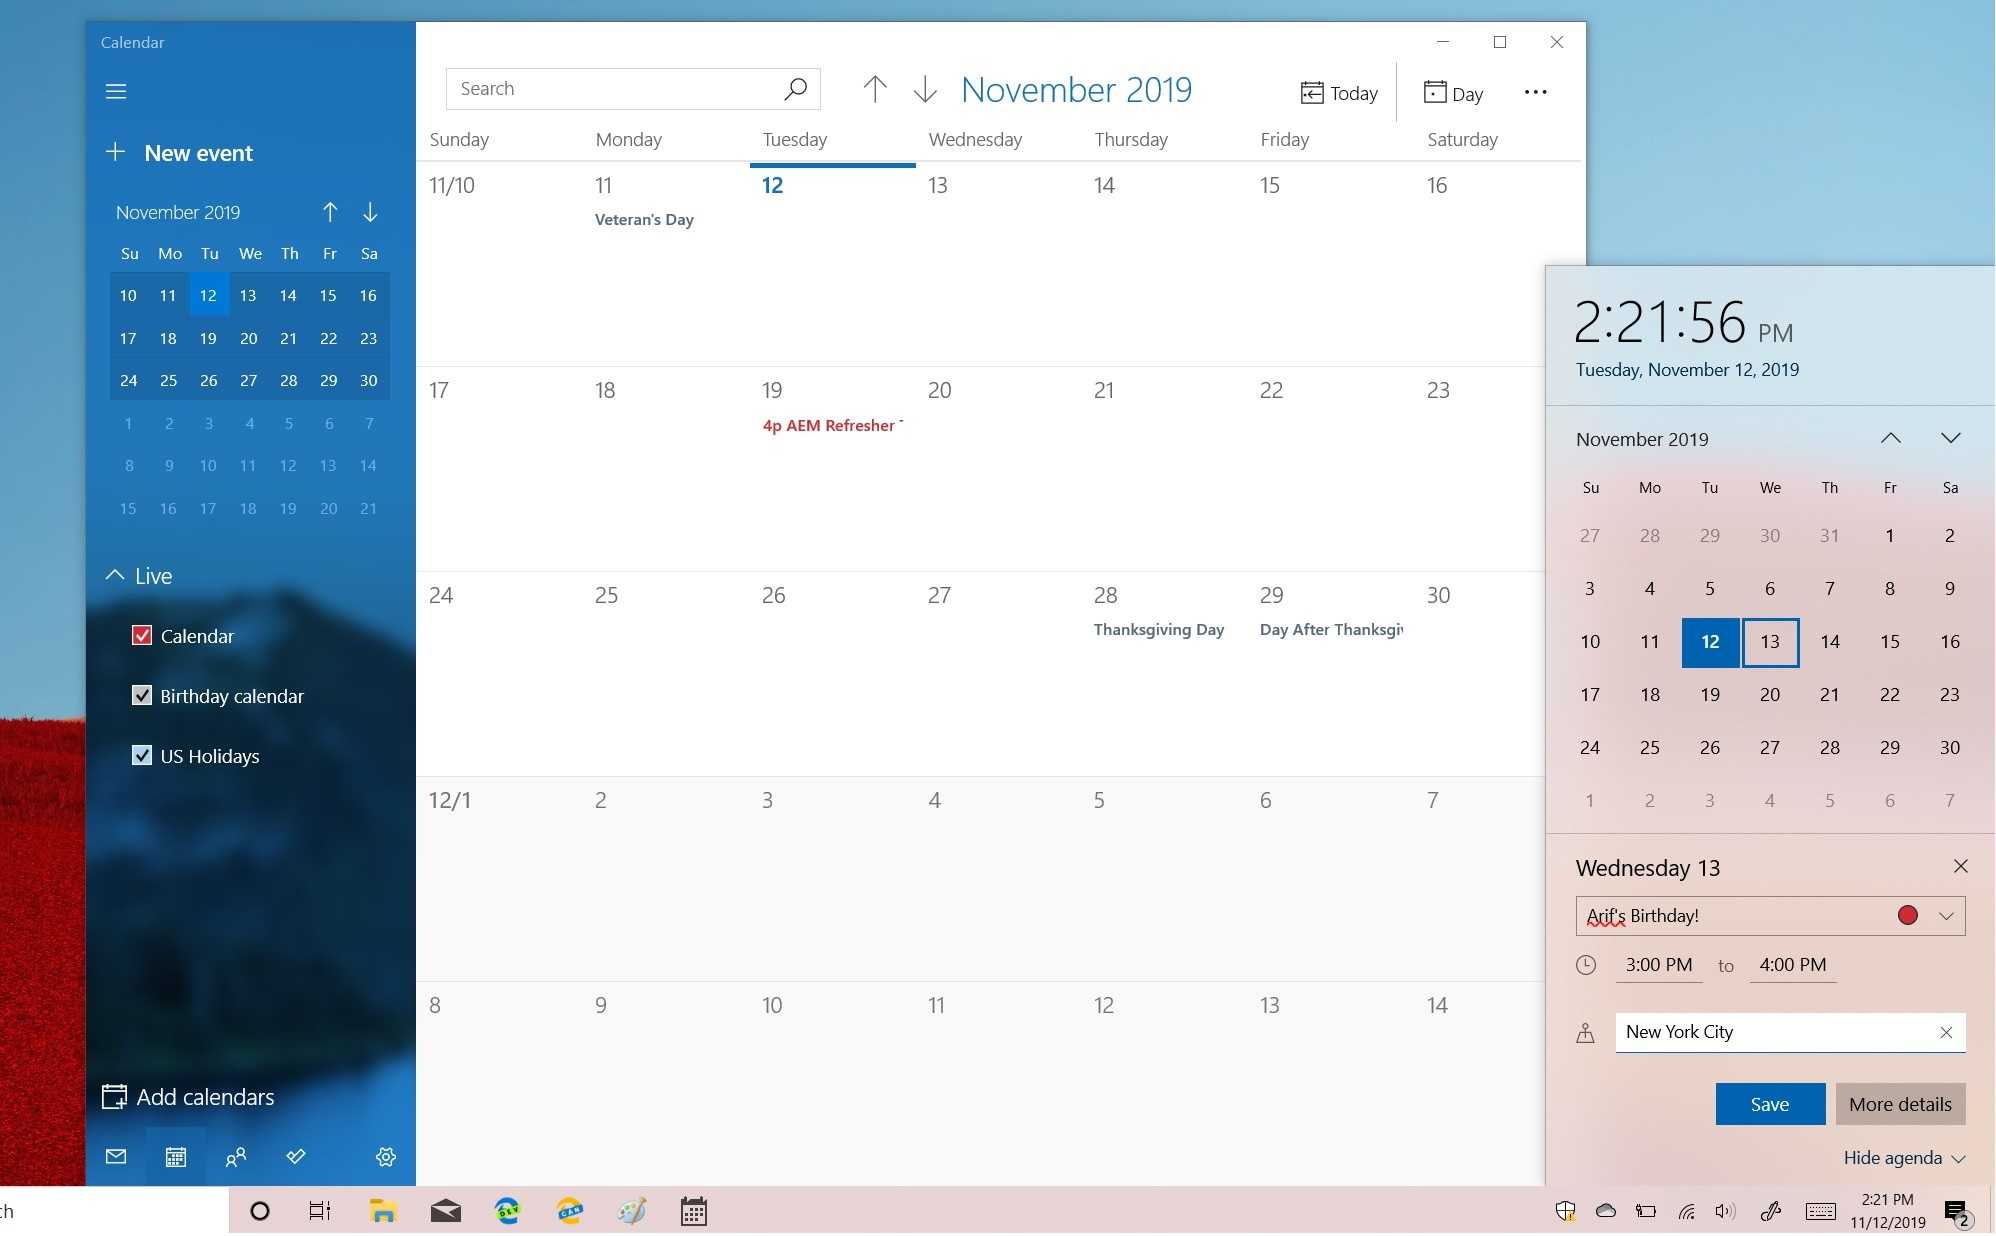Open Calendar app from the taskbar
1996x1236 pixels.
694,1211
